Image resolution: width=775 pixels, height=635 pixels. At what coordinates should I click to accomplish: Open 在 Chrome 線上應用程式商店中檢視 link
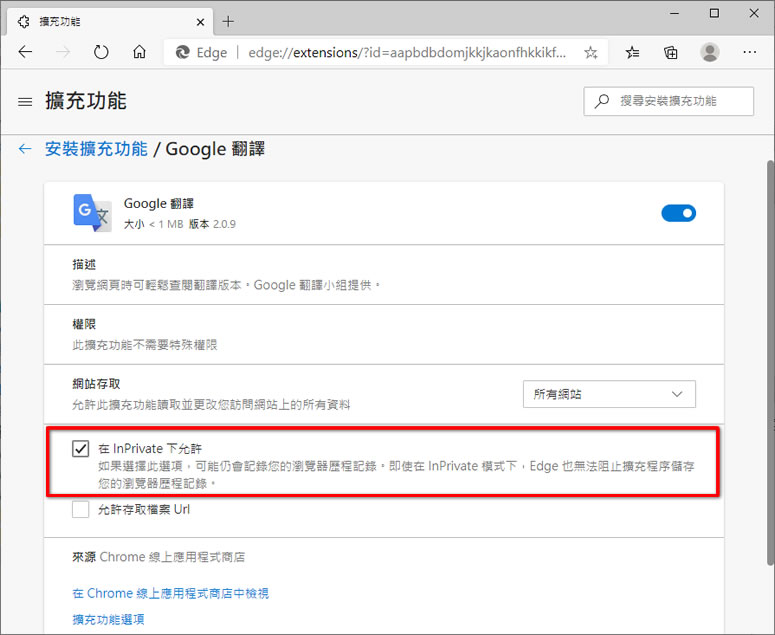[171, 593]
